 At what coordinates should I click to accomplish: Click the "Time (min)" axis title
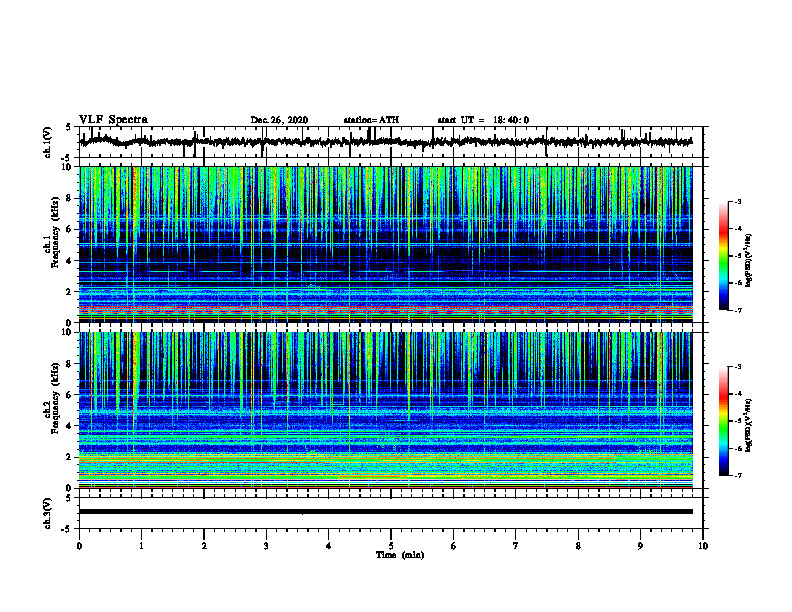[x=400, y=555]
